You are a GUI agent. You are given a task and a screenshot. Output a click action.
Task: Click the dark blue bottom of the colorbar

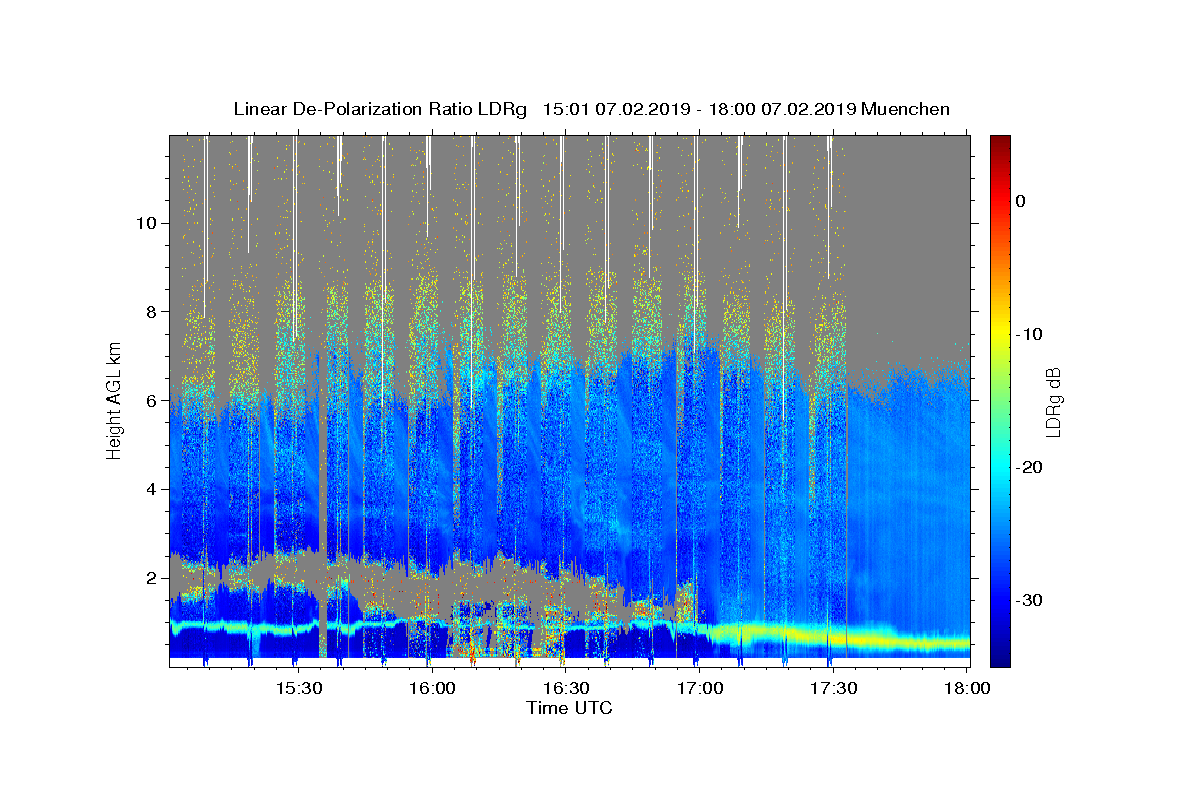click(1000, 657)
